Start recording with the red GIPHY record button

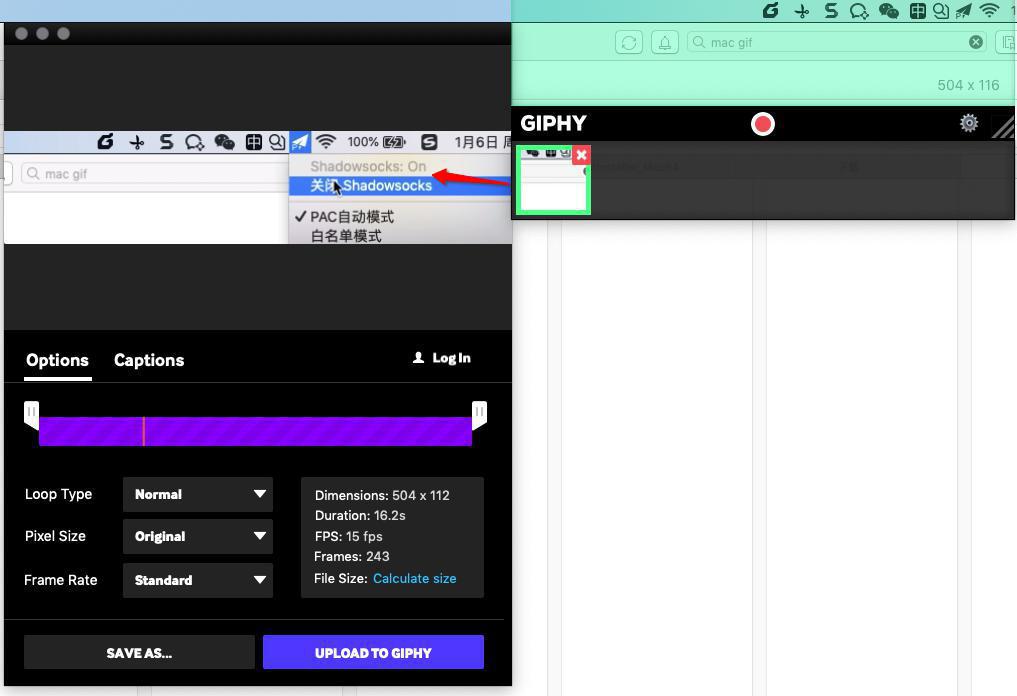click(763, 124)
